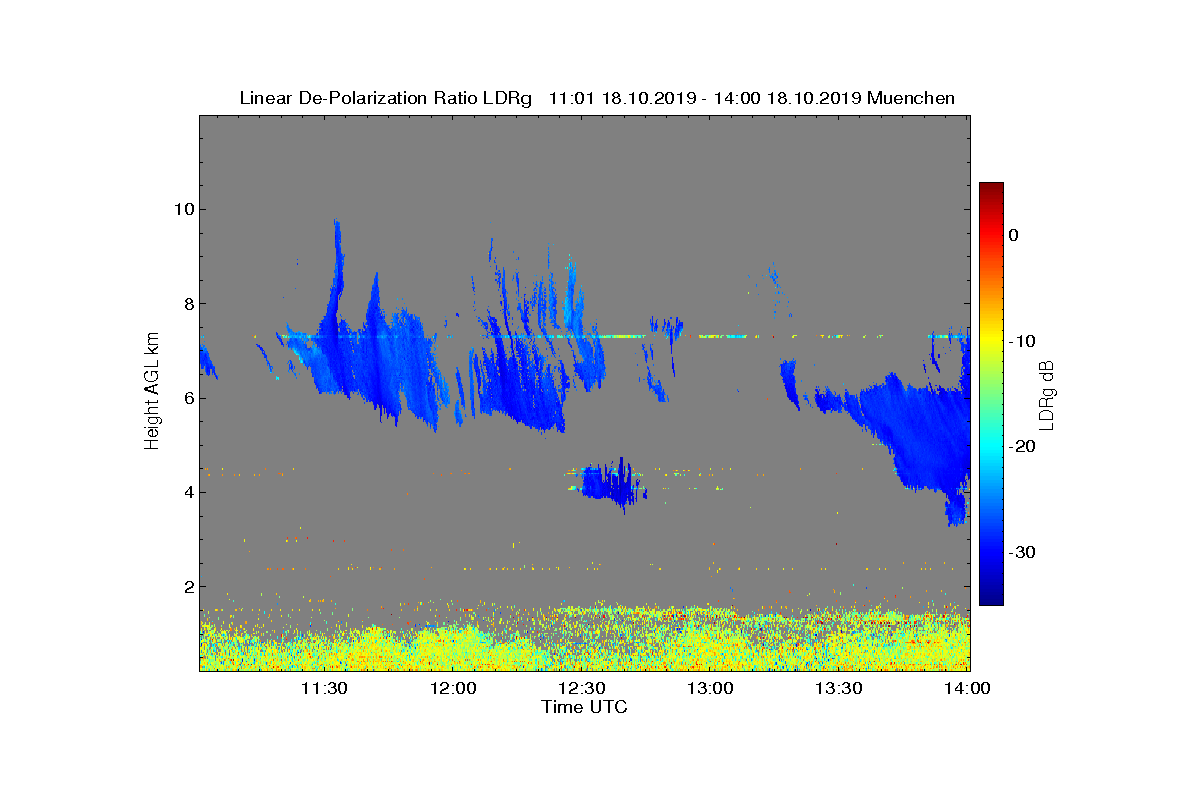
Task: Click the colorbar tick label -20
Action: (1020, 446)
